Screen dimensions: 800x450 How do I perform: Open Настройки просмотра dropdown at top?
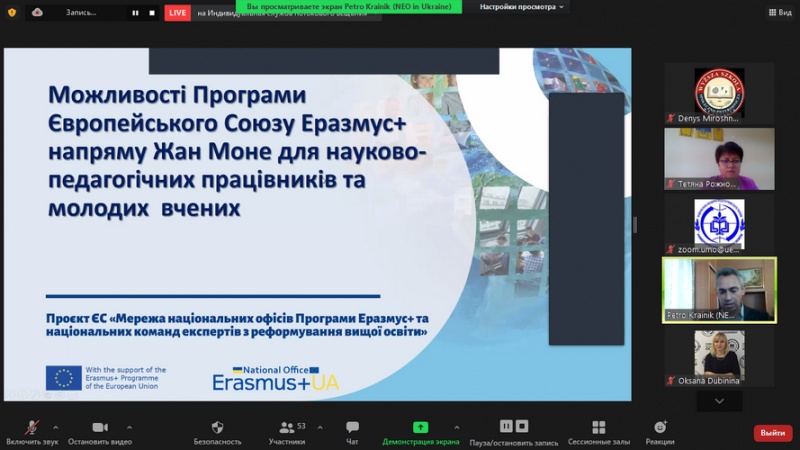point(523,6)
